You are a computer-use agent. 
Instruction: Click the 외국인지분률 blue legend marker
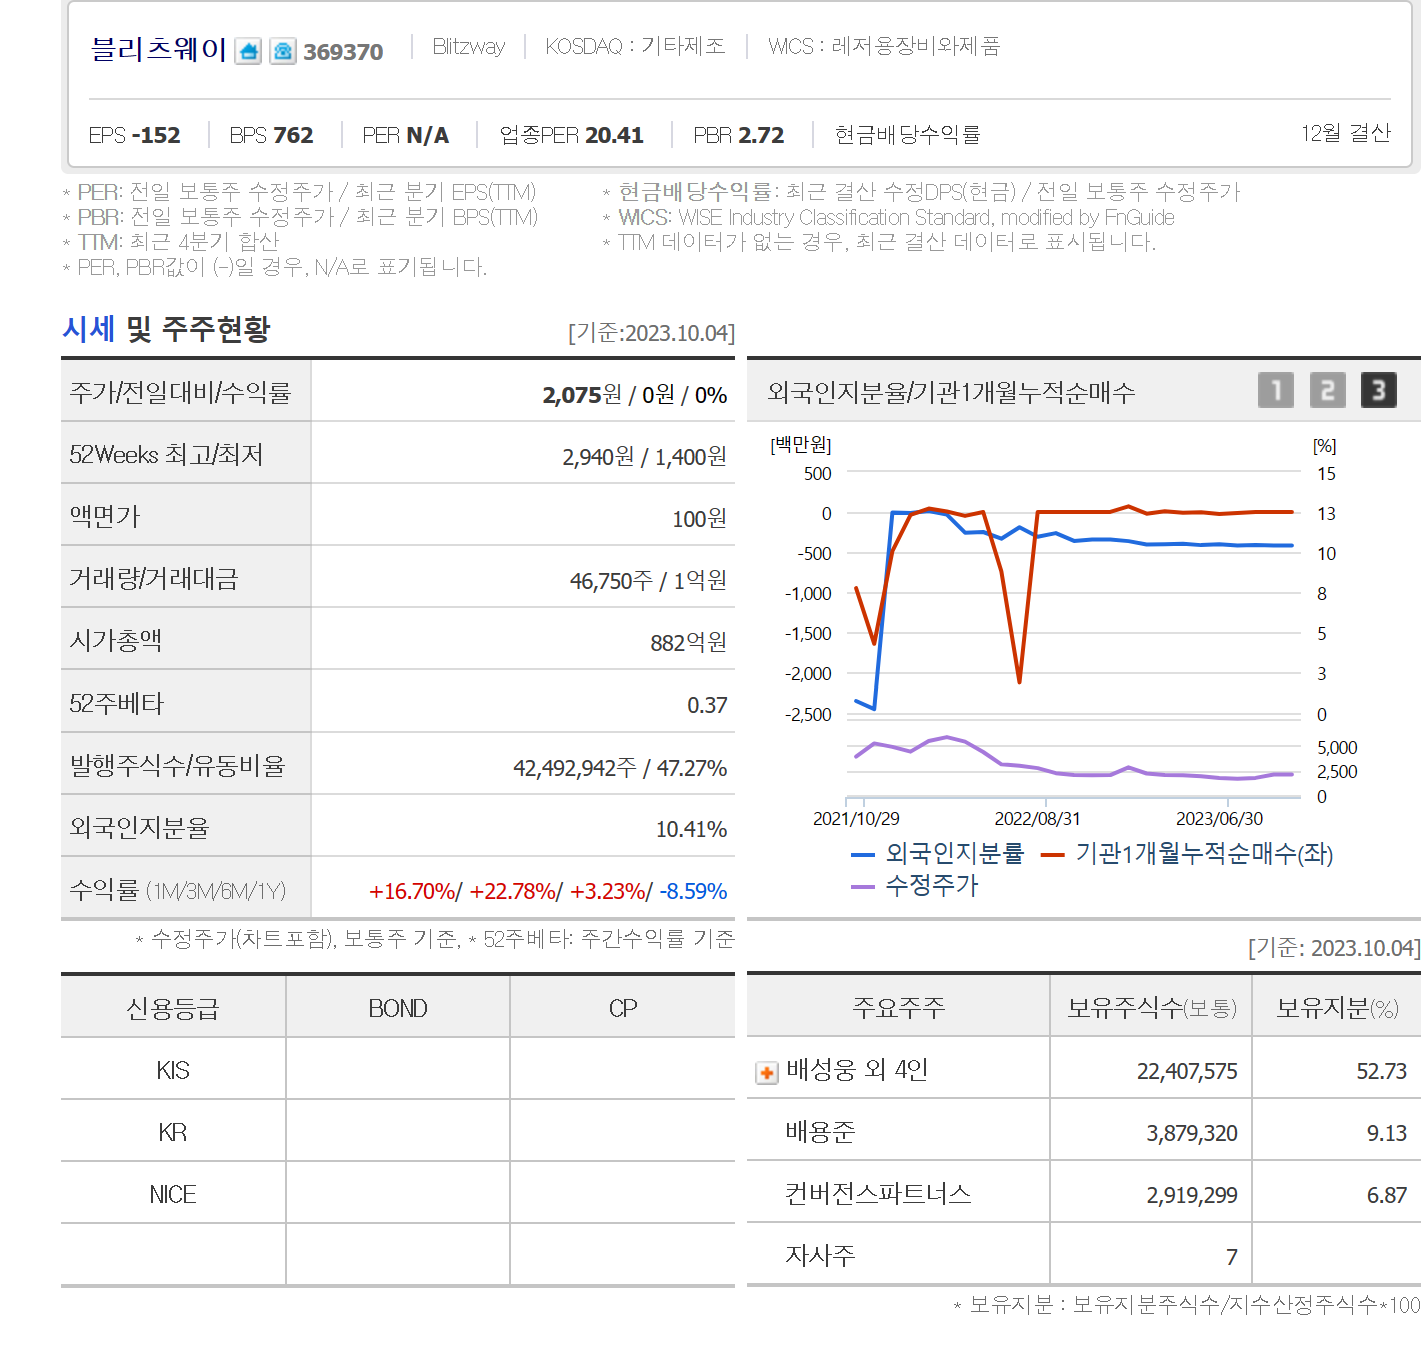(863, 855)
